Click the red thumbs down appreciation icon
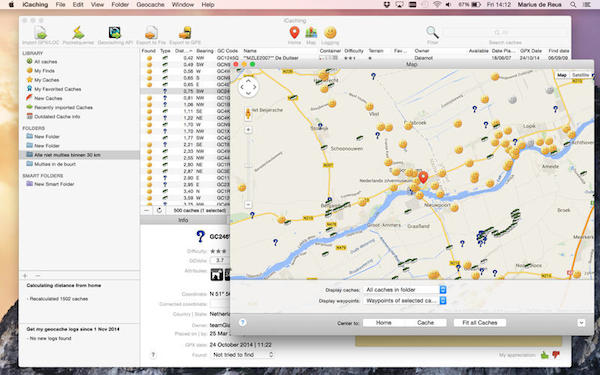 [x=556, y=355]
